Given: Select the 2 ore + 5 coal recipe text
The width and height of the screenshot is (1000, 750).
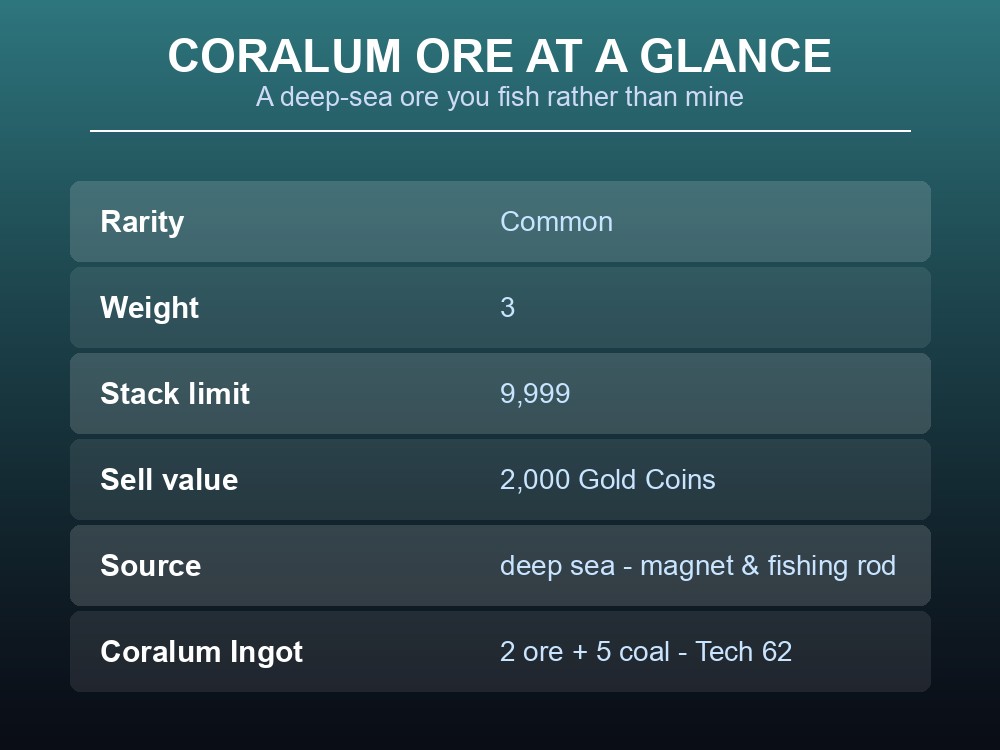Looking at the screenshot, I should point(585,652).
